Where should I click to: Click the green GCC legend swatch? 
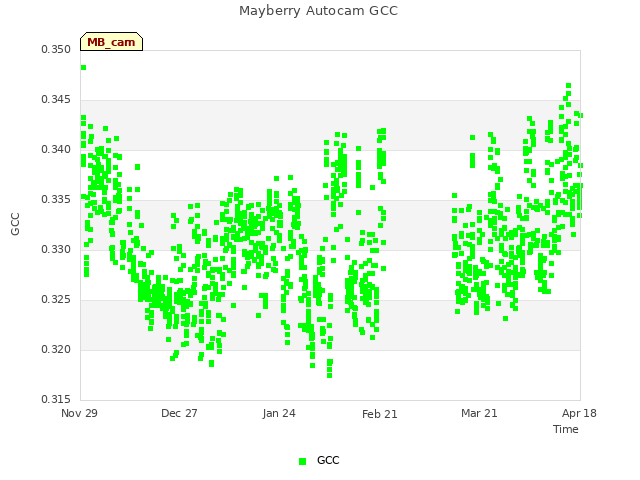302,461
